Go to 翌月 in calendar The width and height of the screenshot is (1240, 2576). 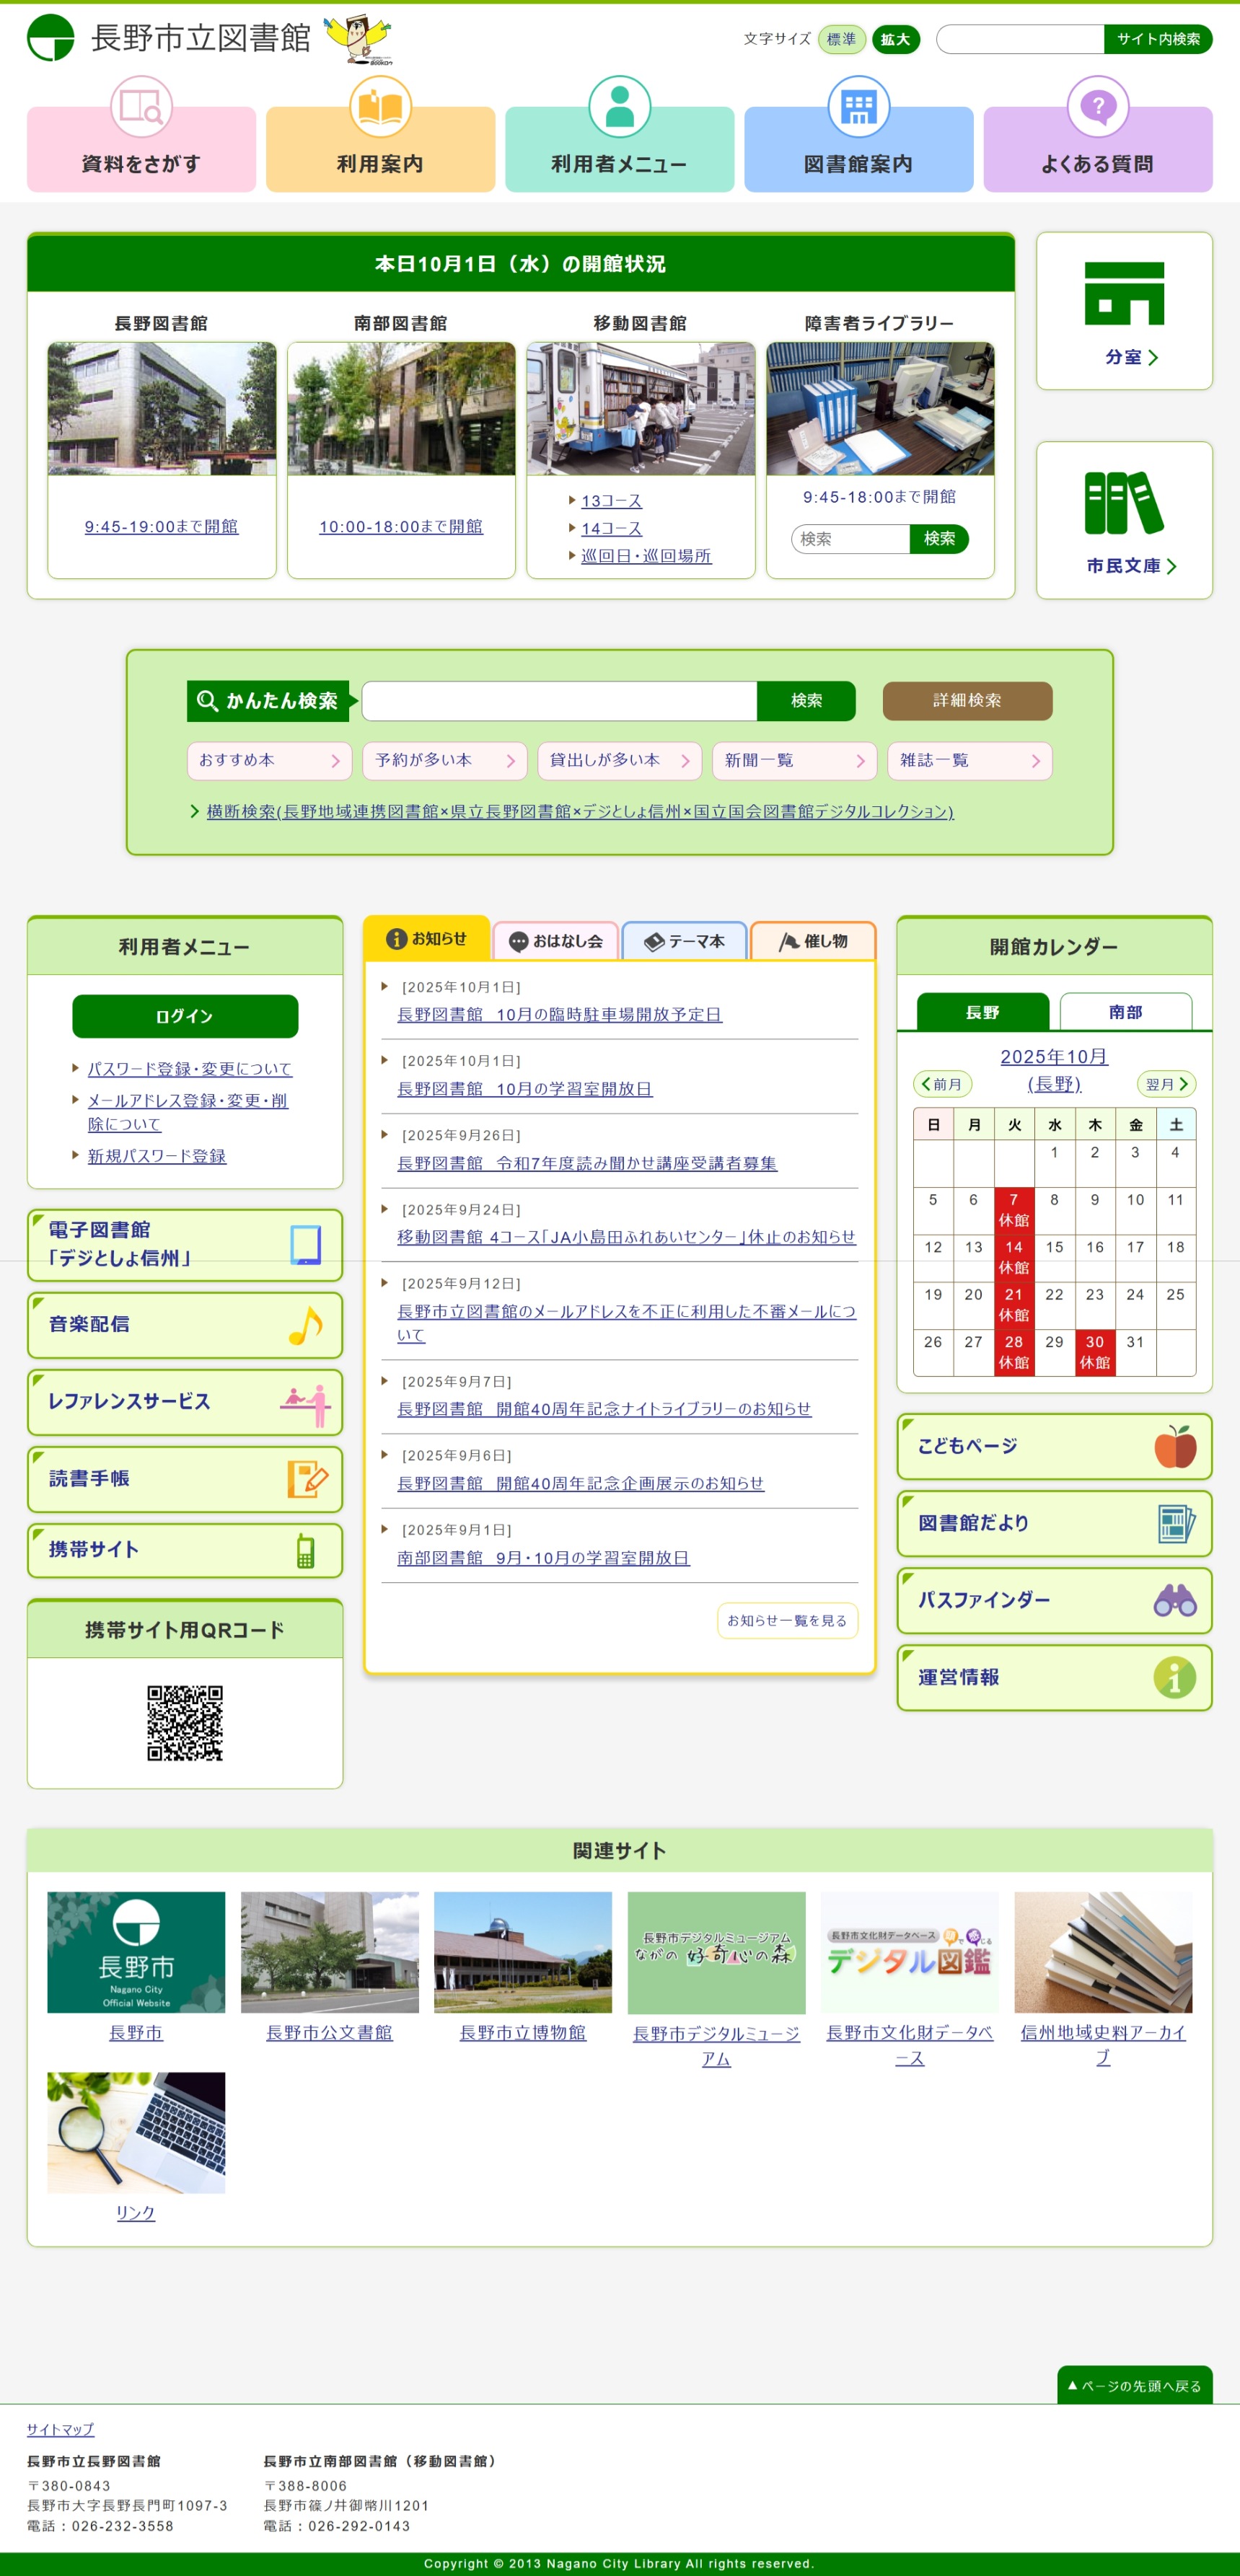[x=1166, y=1084]
